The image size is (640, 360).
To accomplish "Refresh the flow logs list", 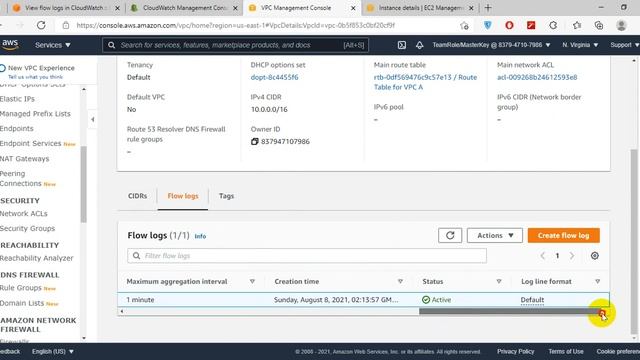I will pyautogui.click(x=450, y=235).
